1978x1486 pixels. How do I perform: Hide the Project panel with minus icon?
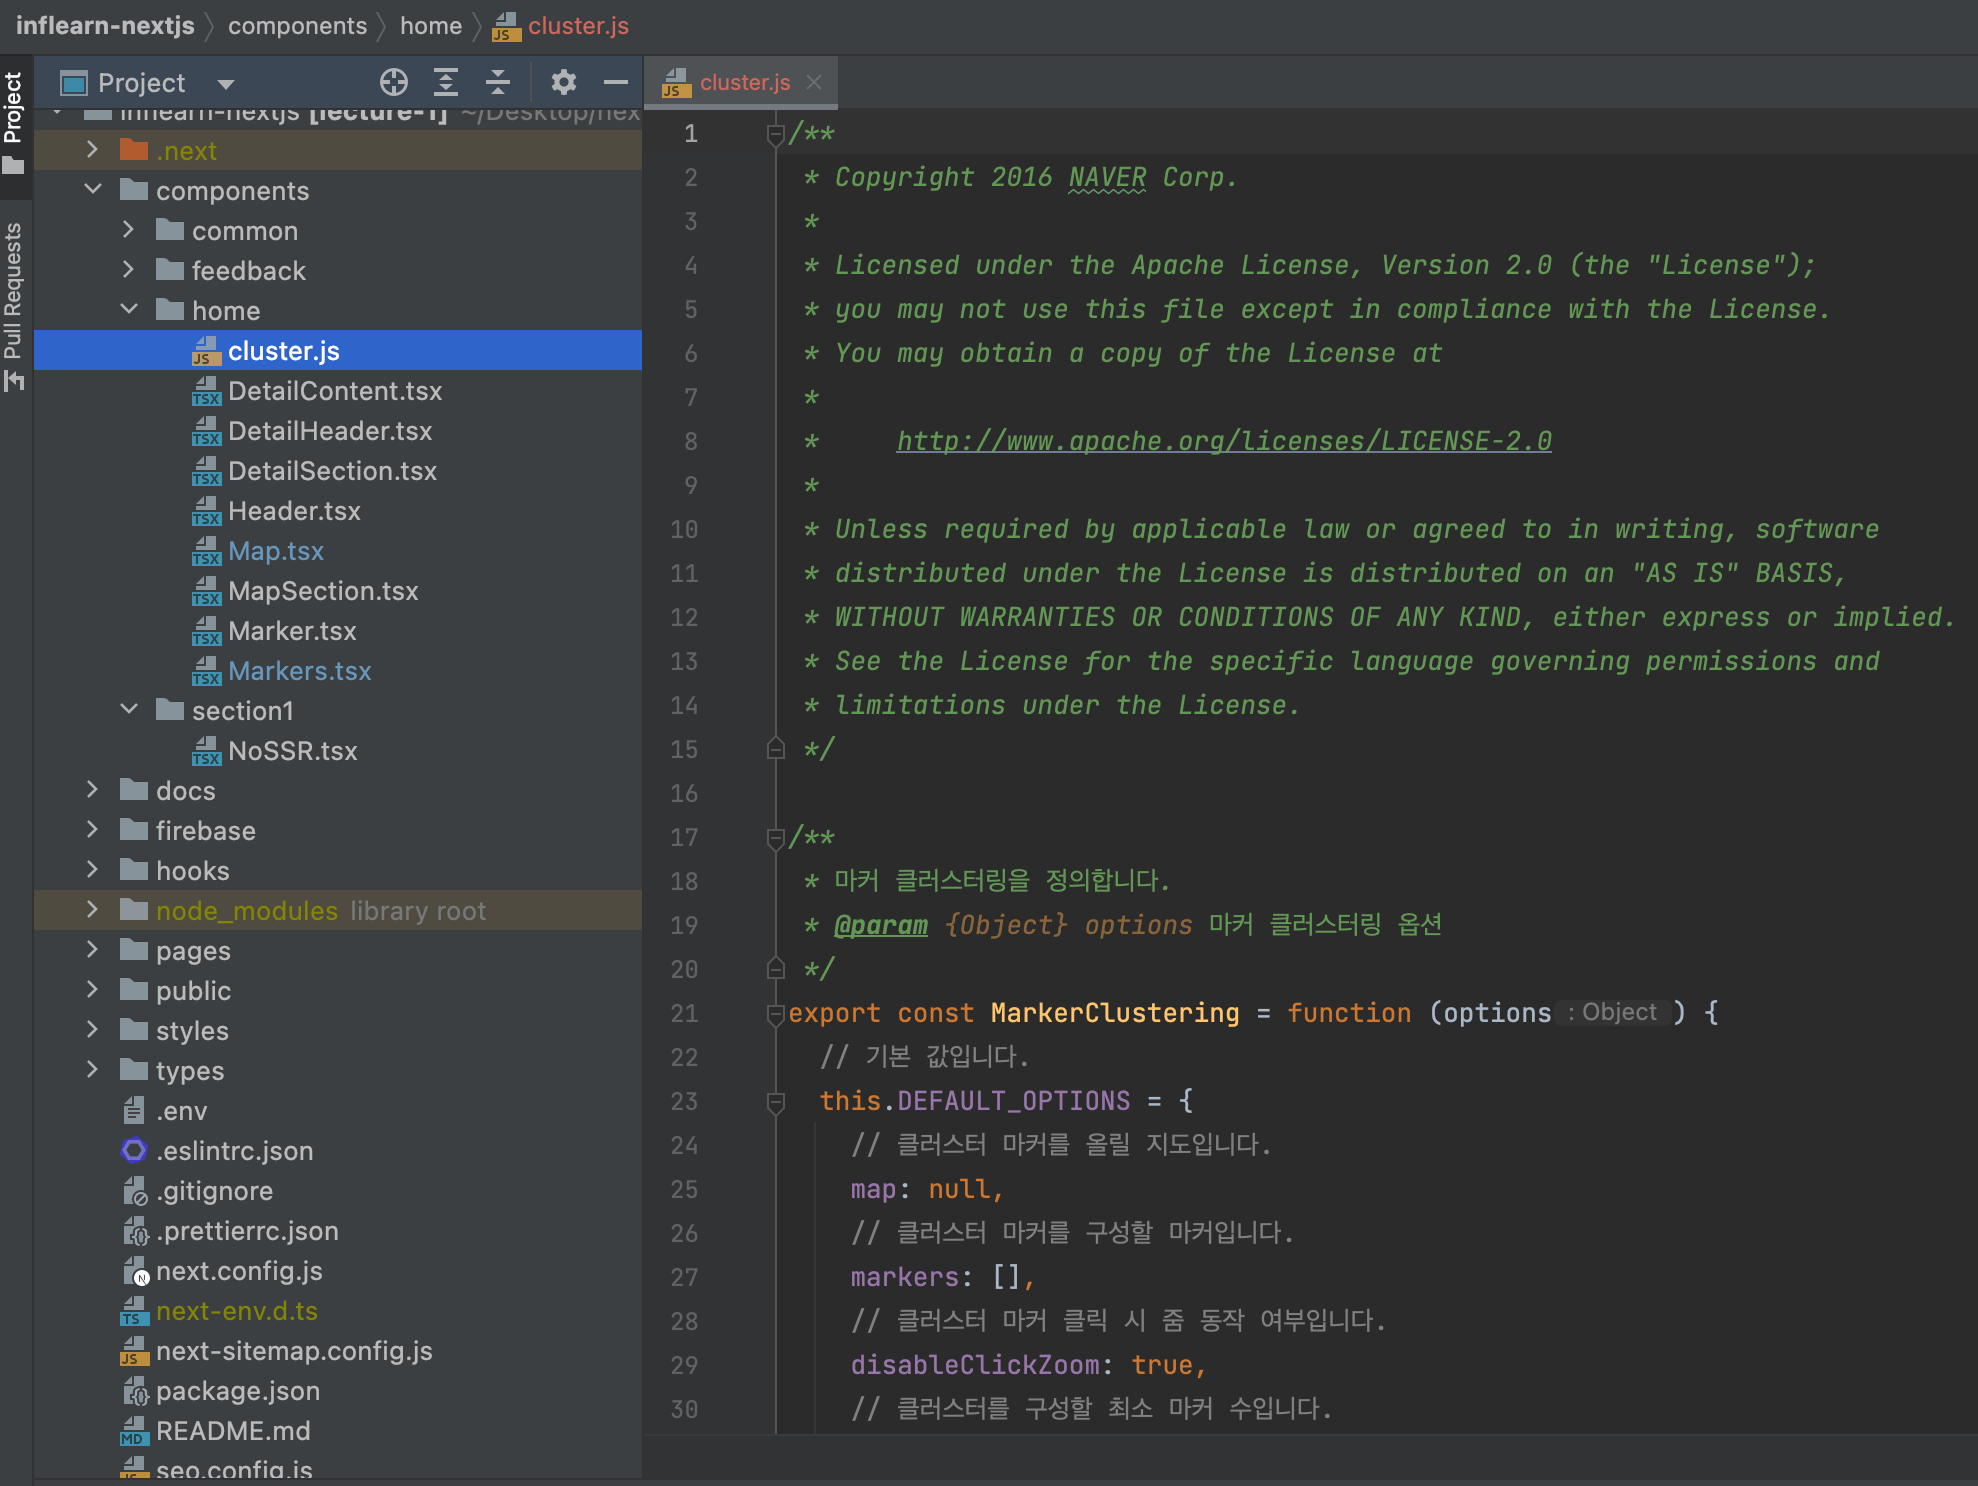click(x=616, y=82)
